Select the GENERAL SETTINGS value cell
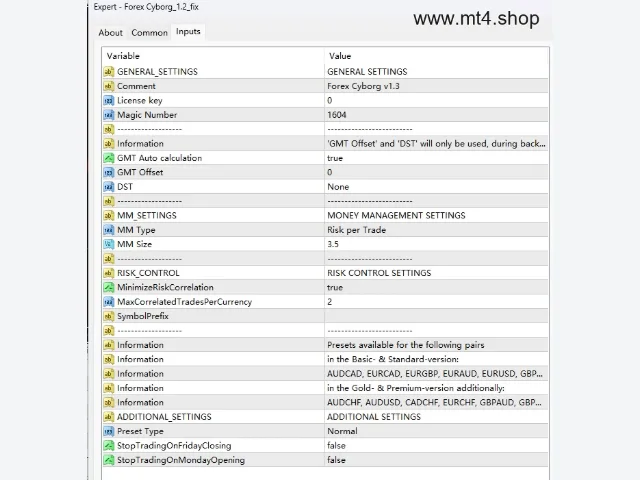The width and height of the screenshot is (640, 480). click(436, 72)
